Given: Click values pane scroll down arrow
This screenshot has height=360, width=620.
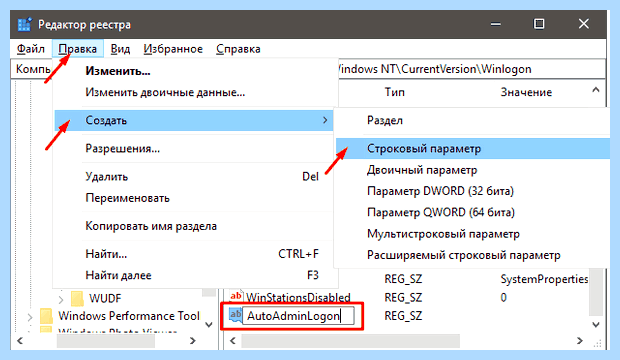Looking at the screenshot, I should click(x=596, y=324).
